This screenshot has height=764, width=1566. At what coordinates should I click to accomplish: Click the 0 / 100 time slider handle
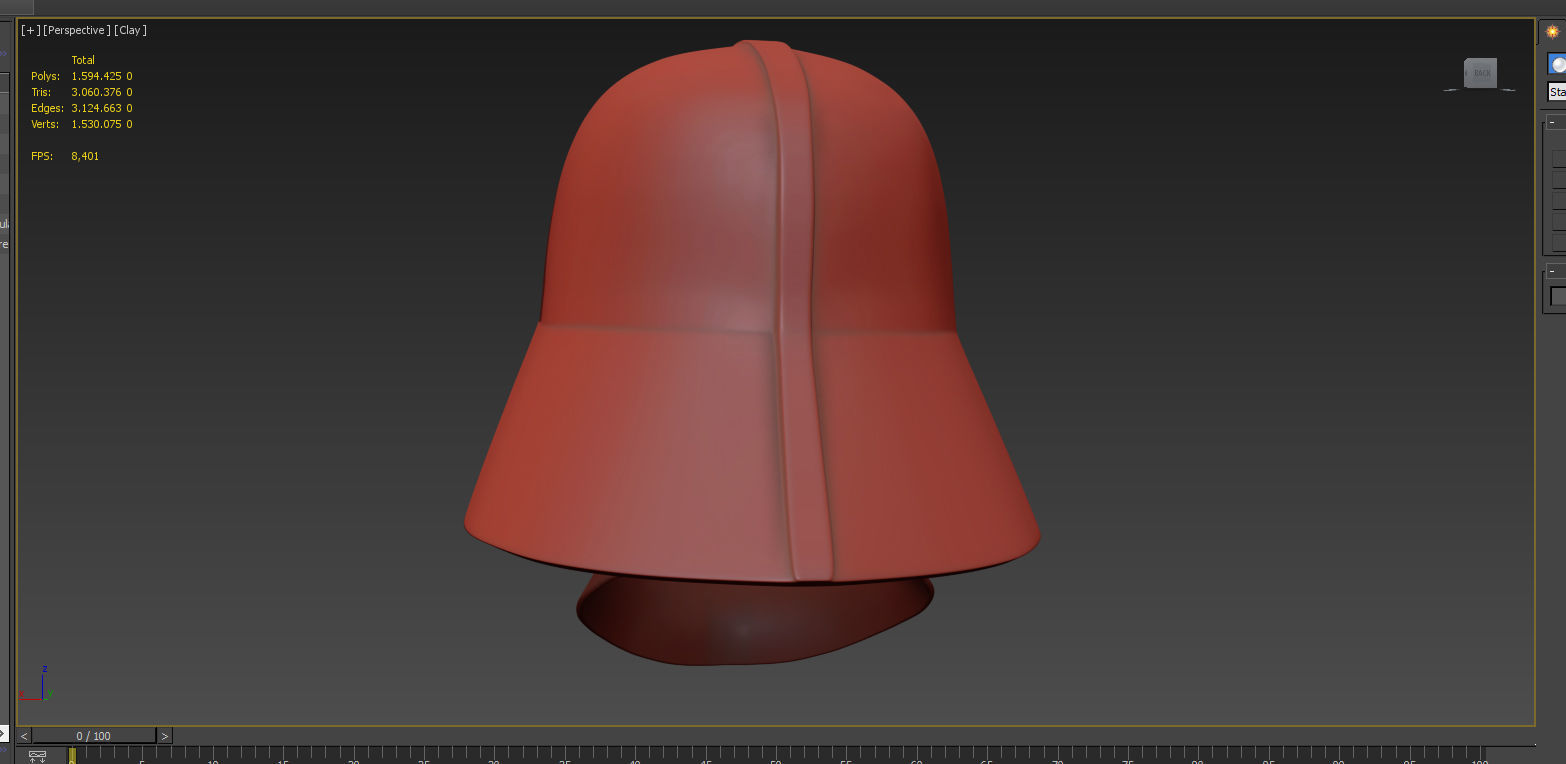pyautogui.click(x=94, y=736)
